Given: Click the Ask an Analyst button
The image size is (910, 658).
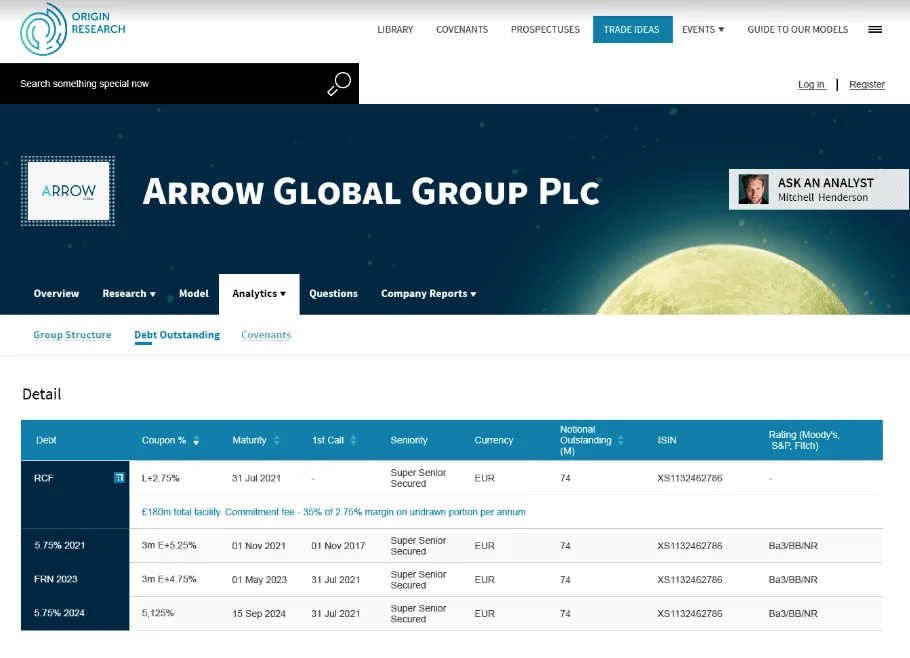Looking at the screenshot, I should 818,189.
